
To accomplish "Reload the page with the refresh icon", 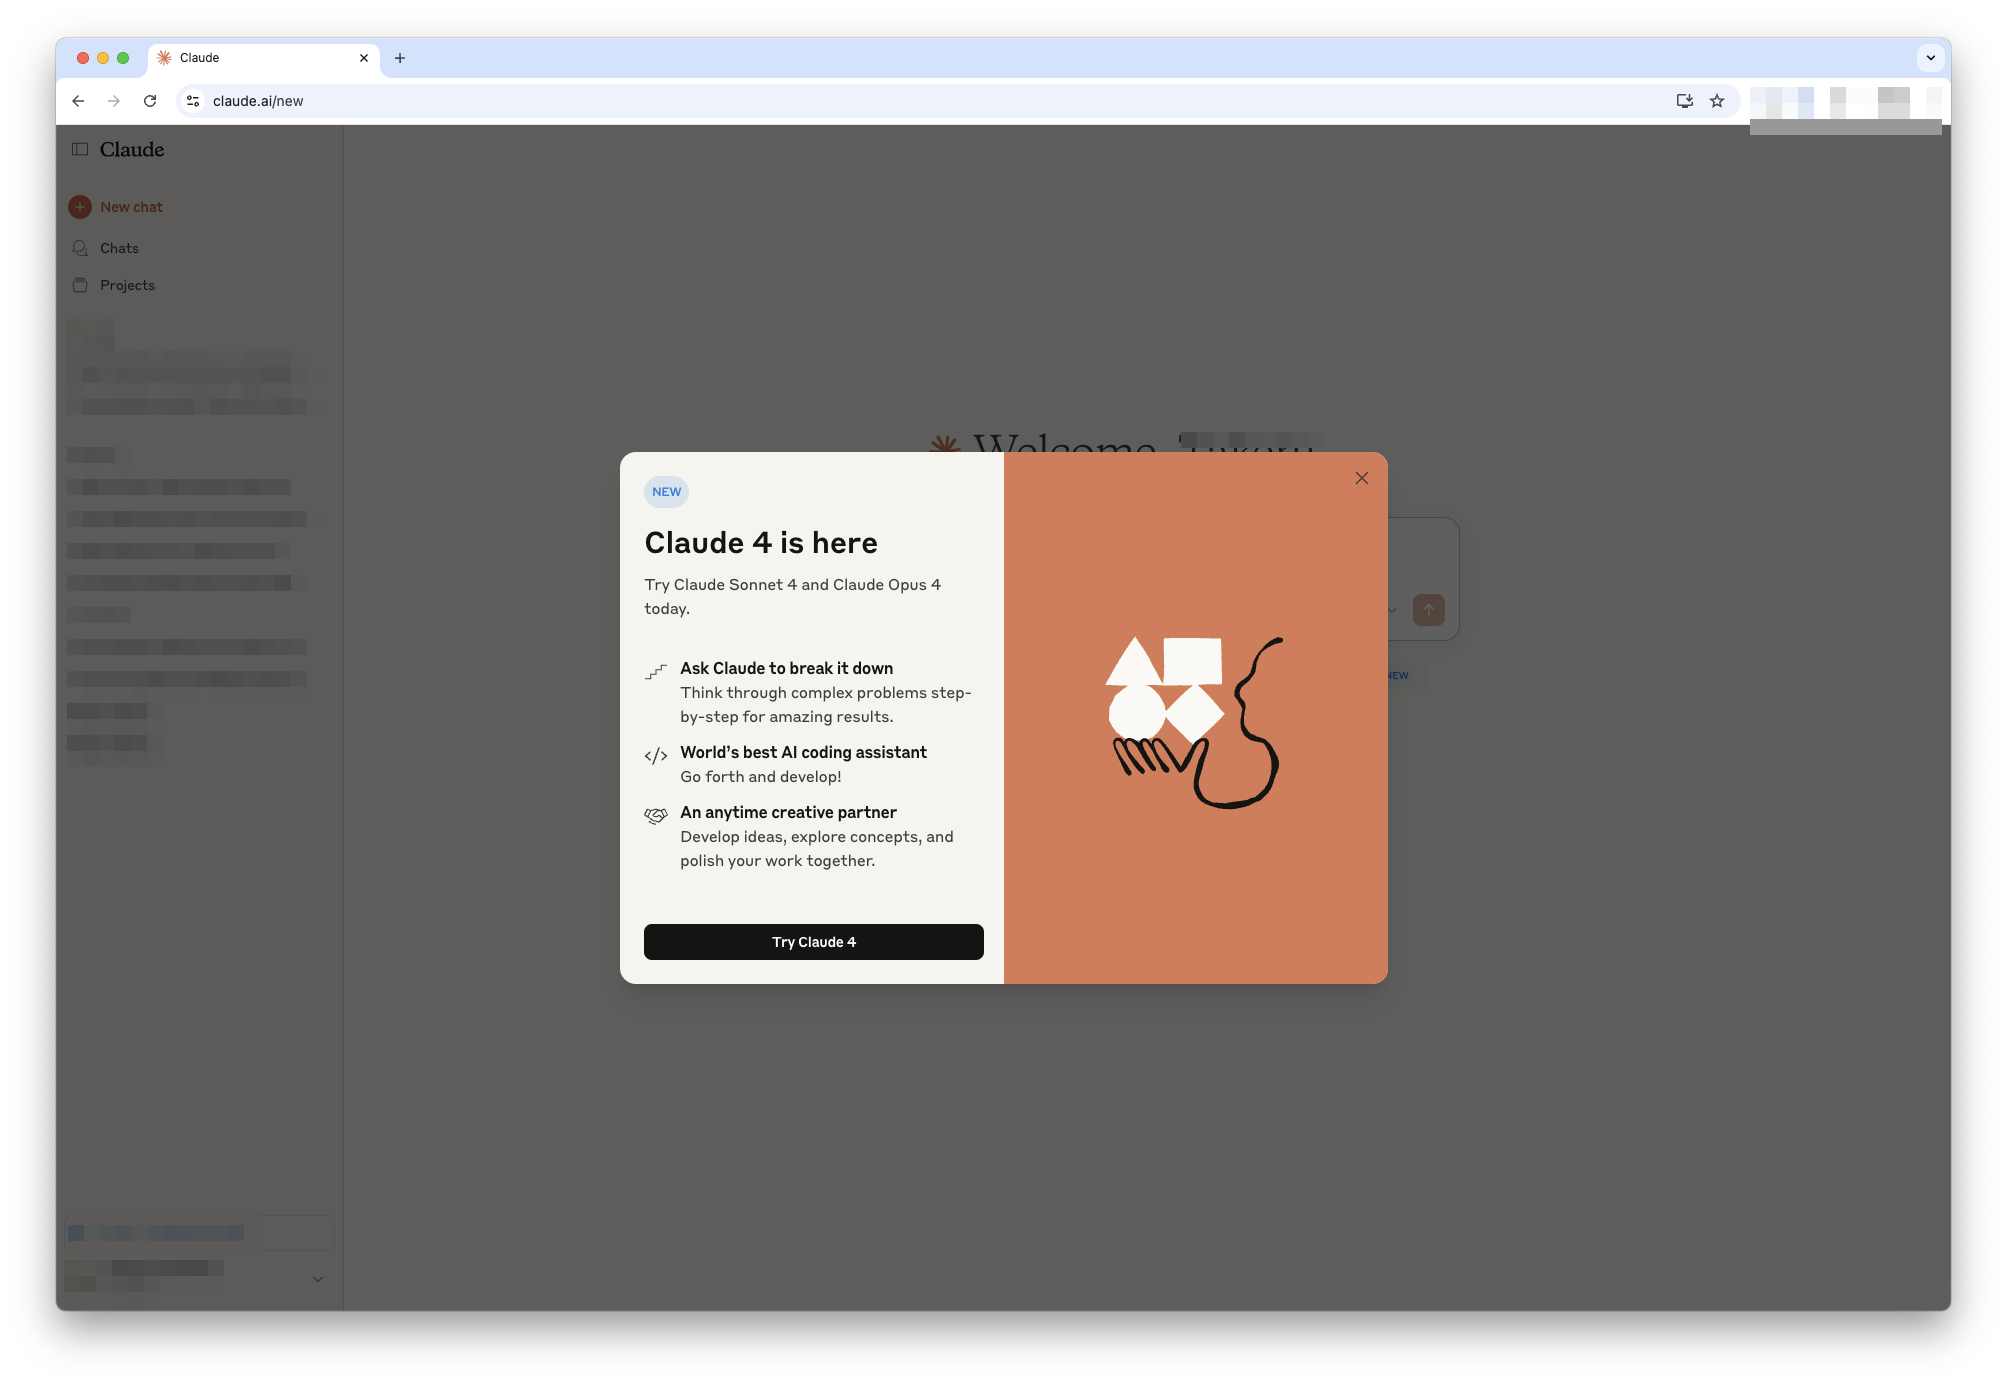I will 150,101.
